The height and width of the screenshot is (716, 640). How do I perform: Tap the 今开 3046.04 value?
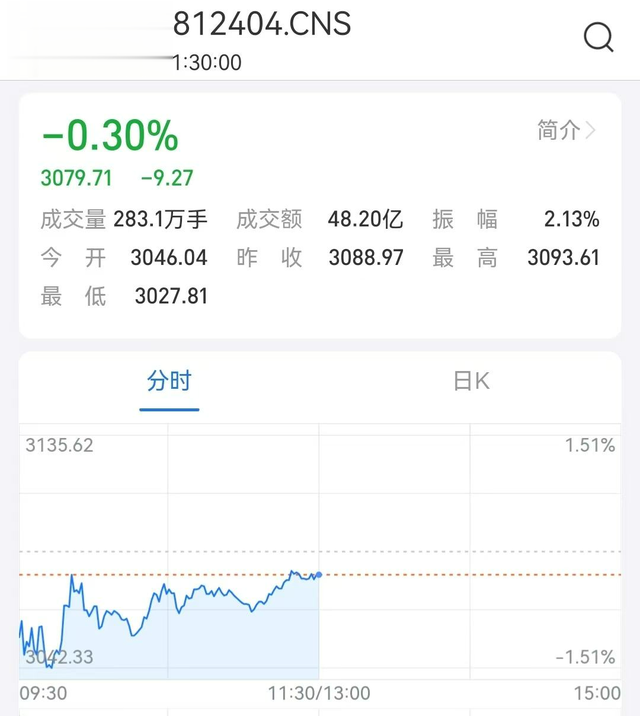coord(169,258)
